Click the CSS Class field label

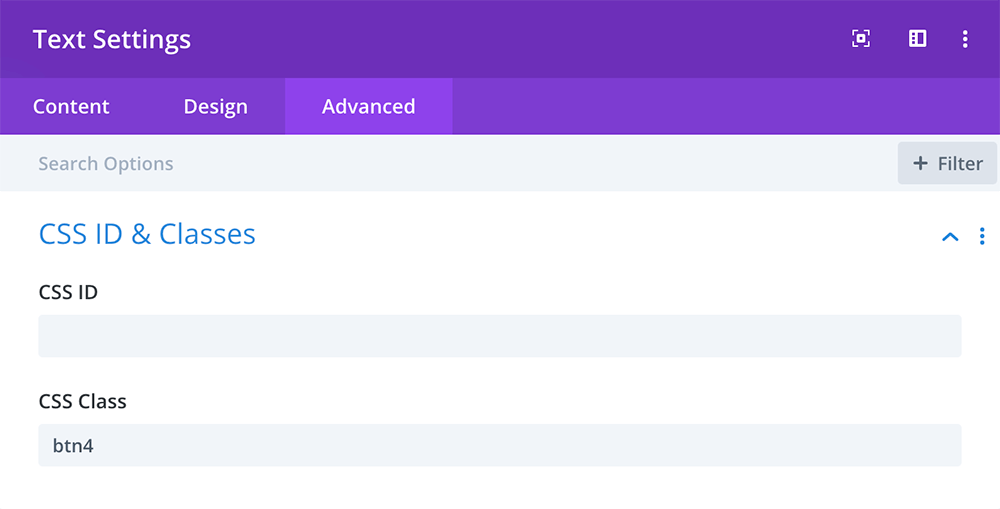pos(83,401)
